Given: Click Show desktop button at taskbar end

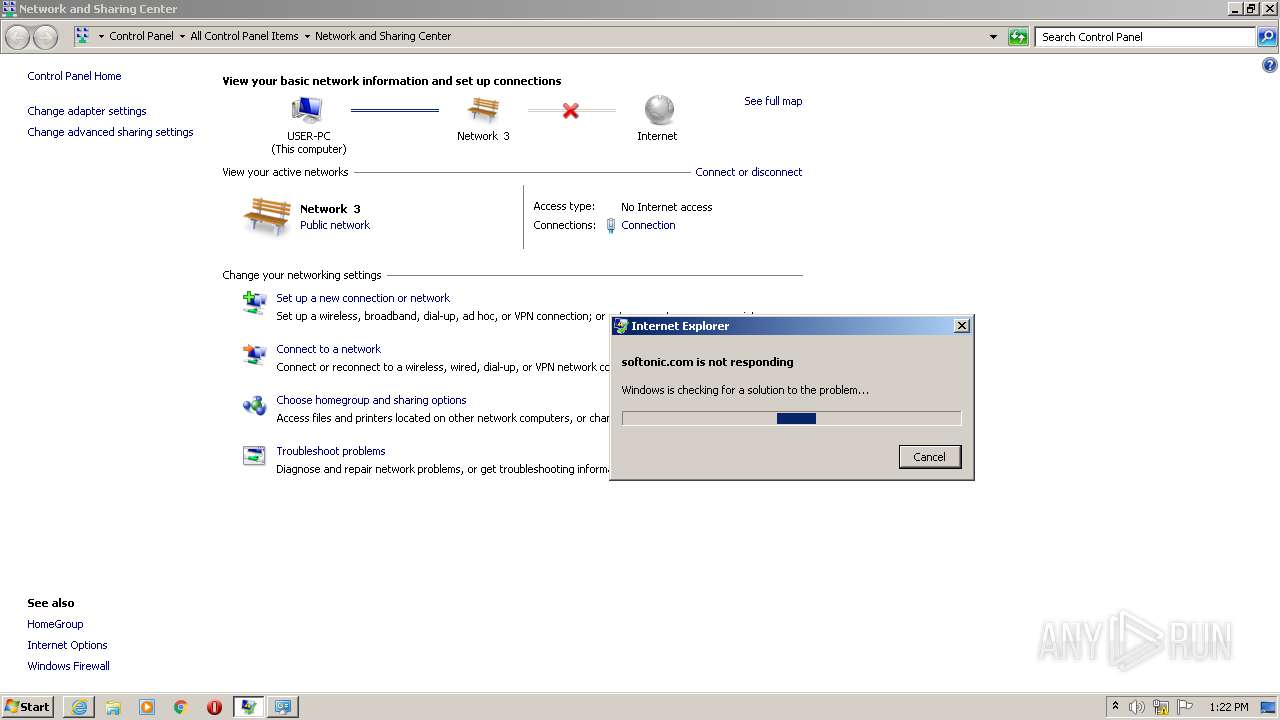Looking at the screenshot, I should [1268, 707].
